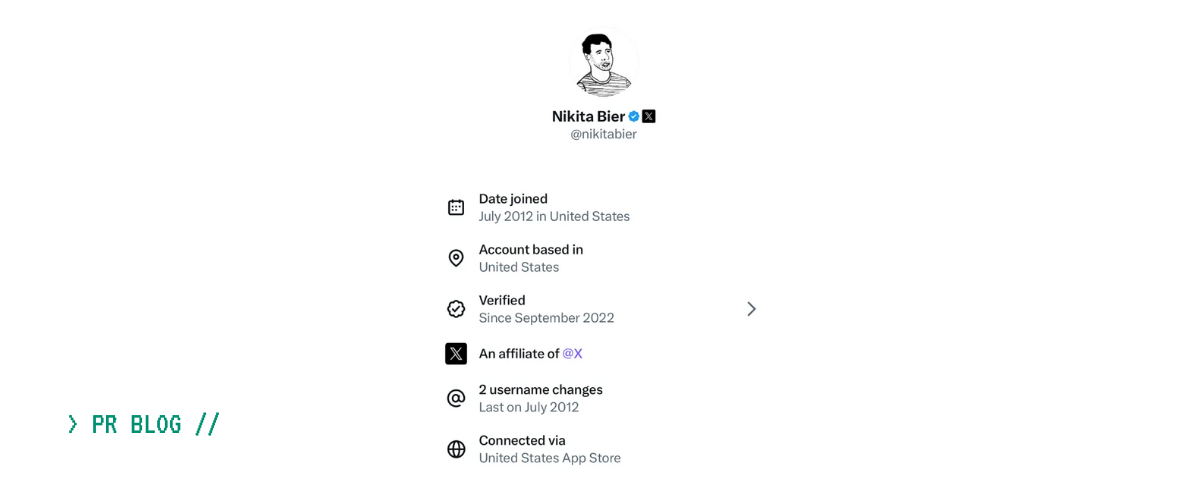
Task: Click the Nikita Bier display name
Action: (588, 116)
